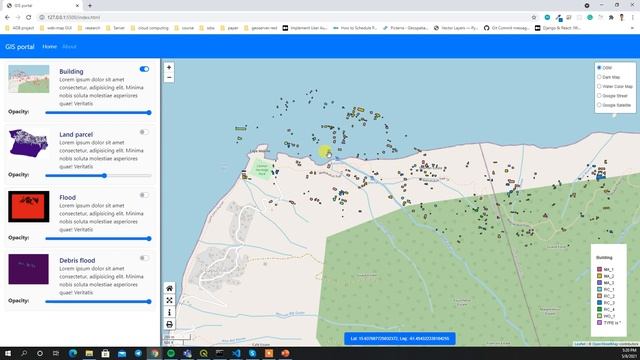
Task: Click the GIS portal brand title
Action: [20, 47]
